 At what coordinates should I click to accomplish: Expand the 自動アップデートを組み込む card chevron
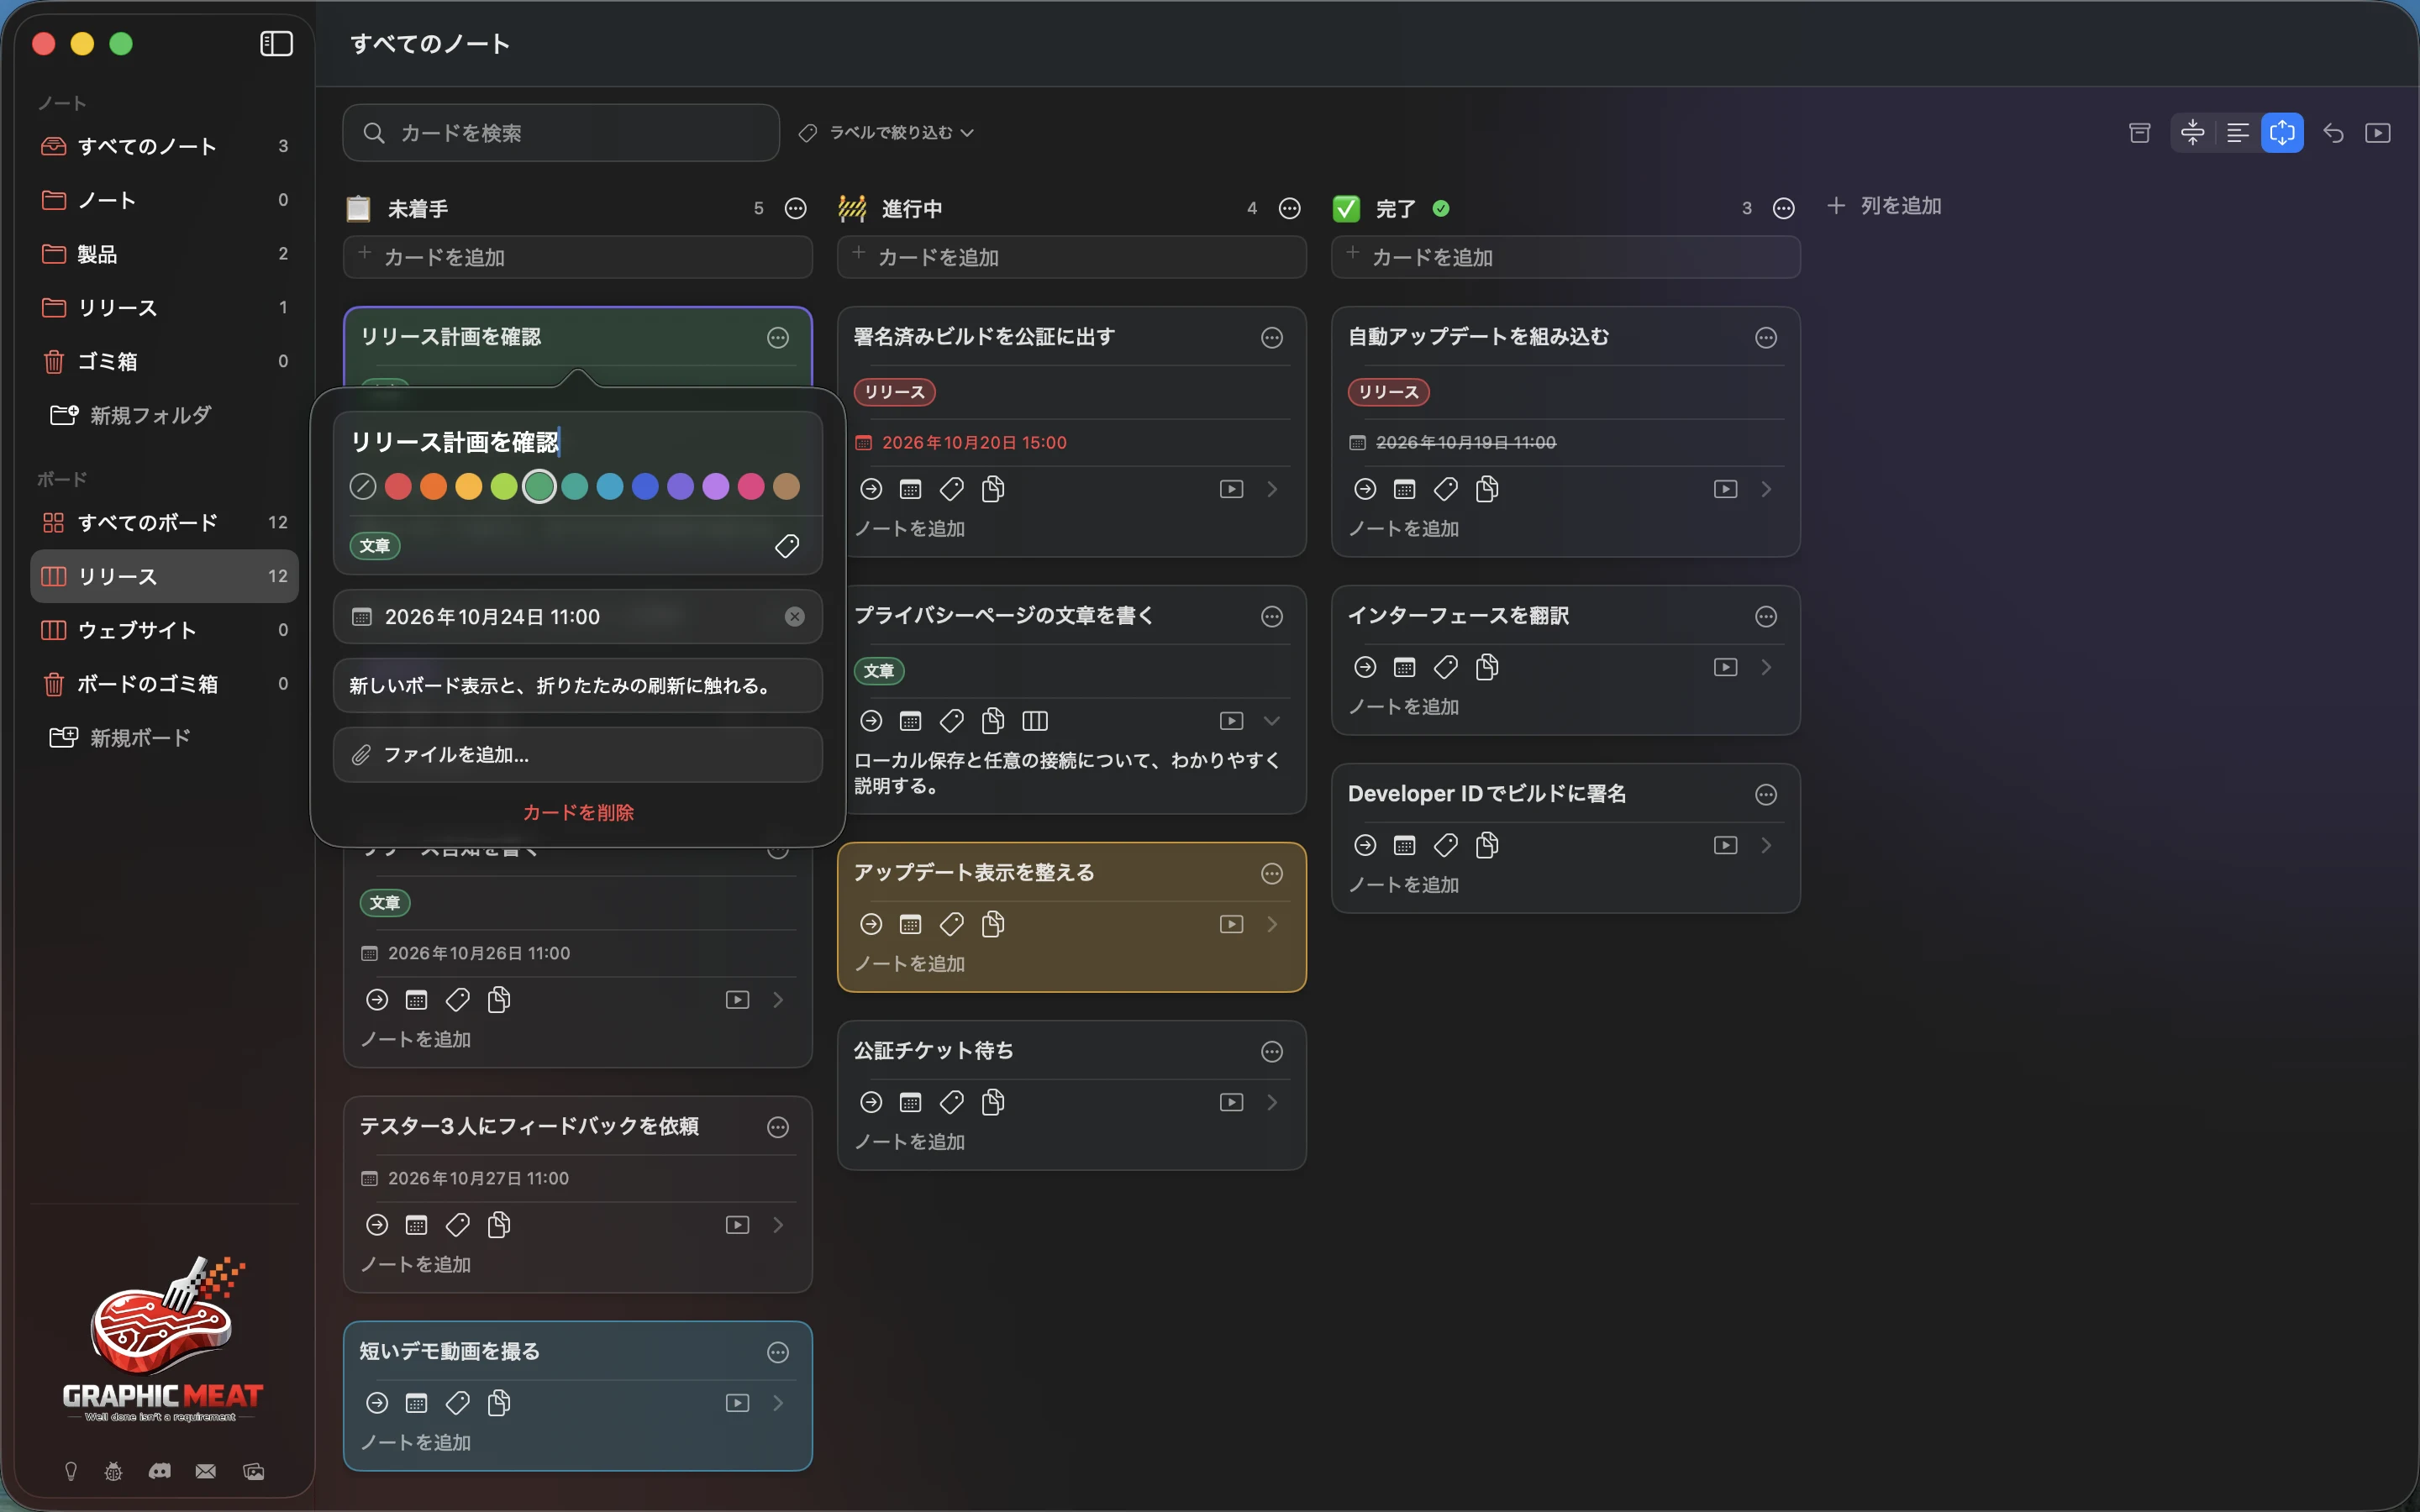pos(1766,489)
